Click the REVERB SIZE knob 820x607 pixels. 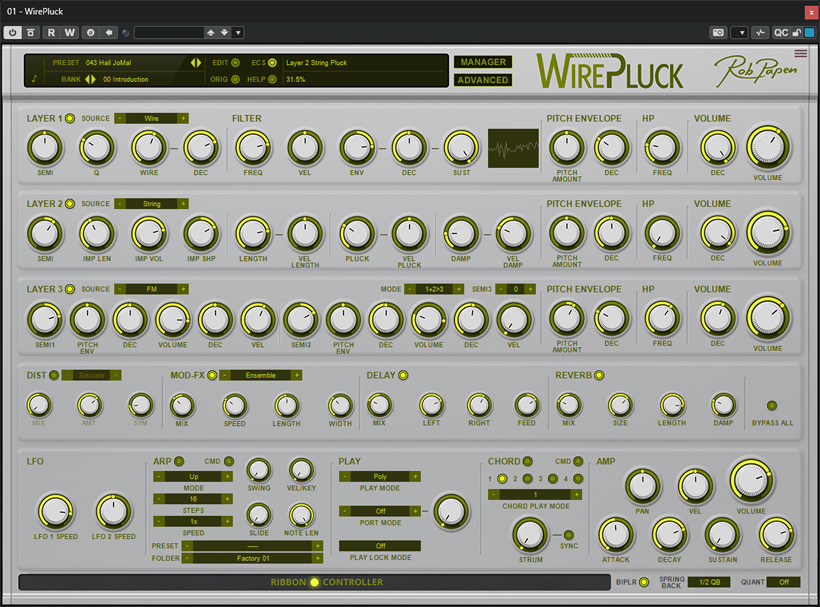(x=620, y=405)
